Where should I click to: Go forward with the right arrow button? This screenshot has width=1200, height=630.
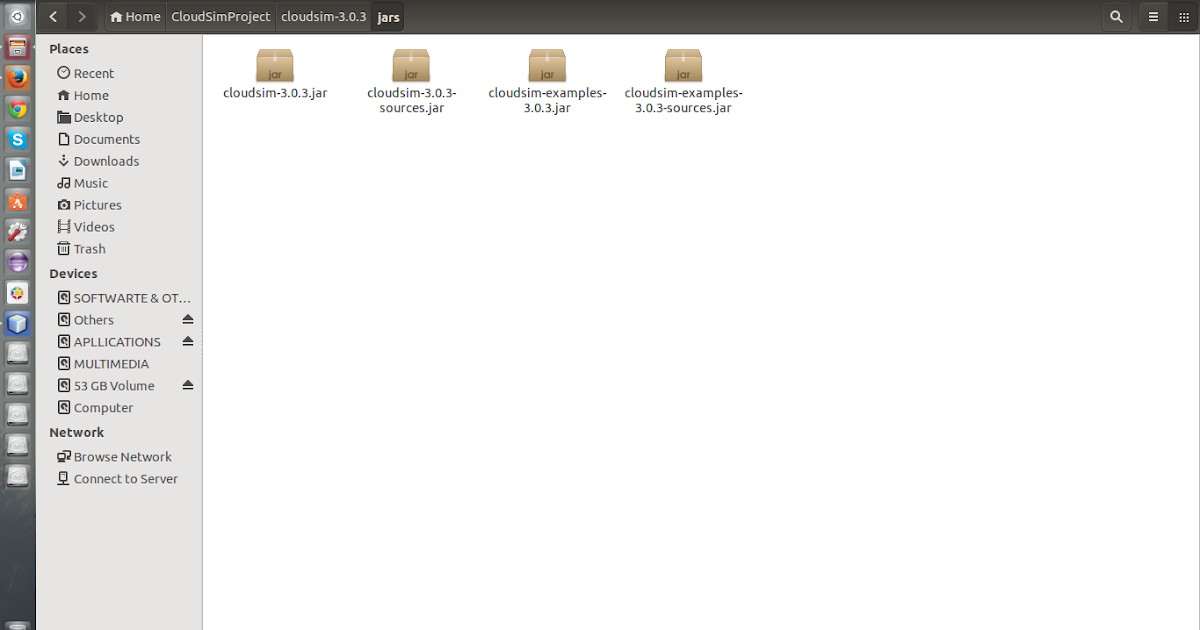(82, 16)
